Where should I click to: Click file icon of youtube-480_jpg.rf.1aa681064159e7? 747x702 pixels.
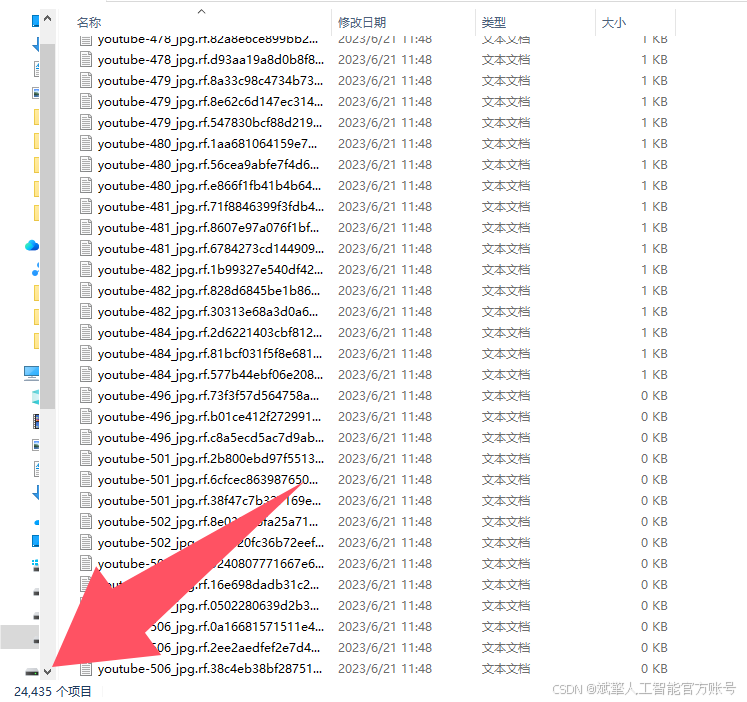pos(86,143)
